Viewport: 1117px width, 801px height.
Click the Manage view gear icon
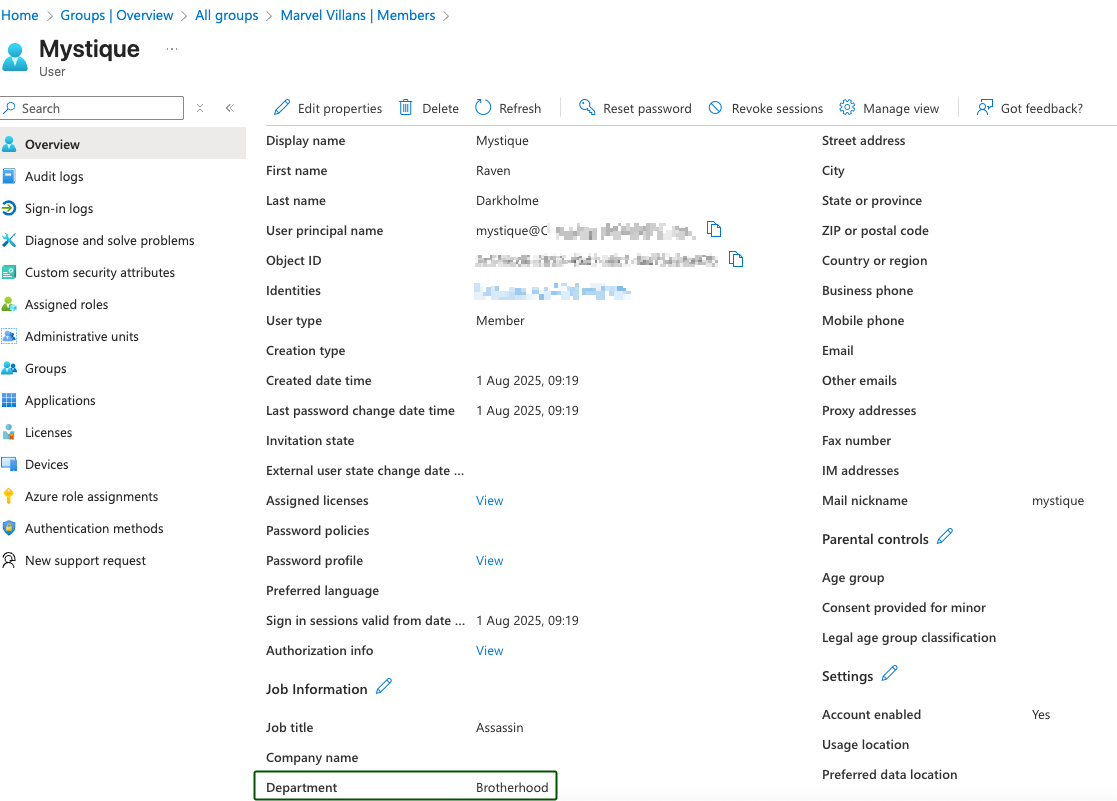pyautogui.click(x=847, y=108)
